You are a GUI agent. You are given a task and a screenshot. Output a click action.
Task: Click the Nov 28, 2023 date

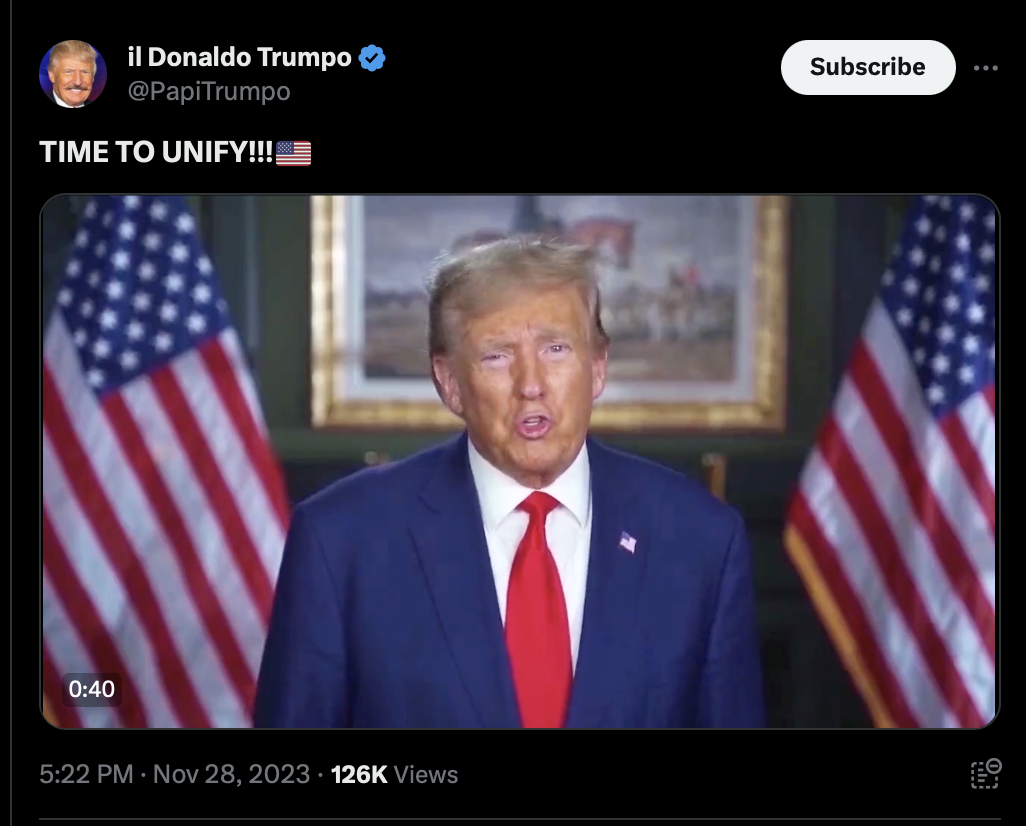click(x=231, y=774)
